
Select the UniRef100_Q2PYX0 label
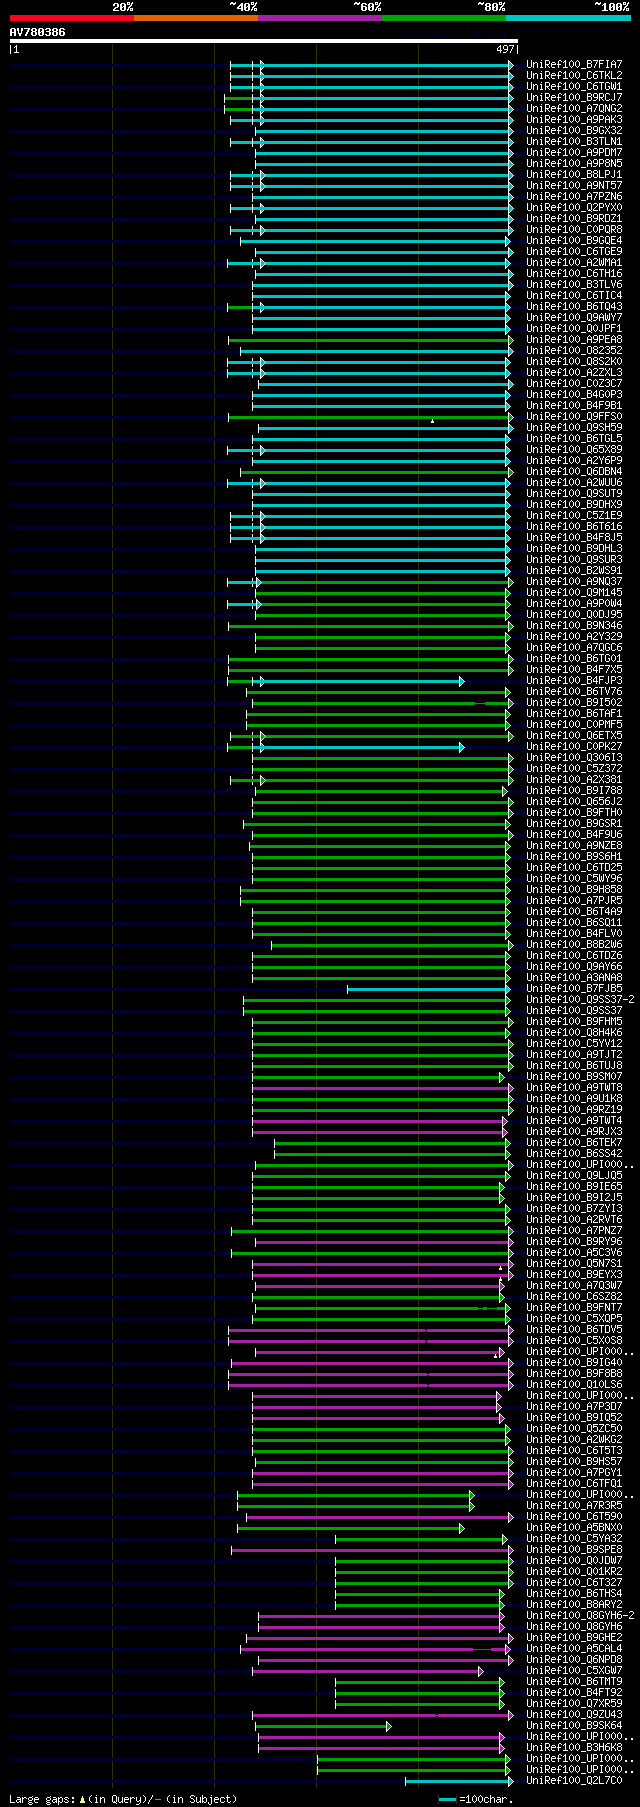click(574, 208)
